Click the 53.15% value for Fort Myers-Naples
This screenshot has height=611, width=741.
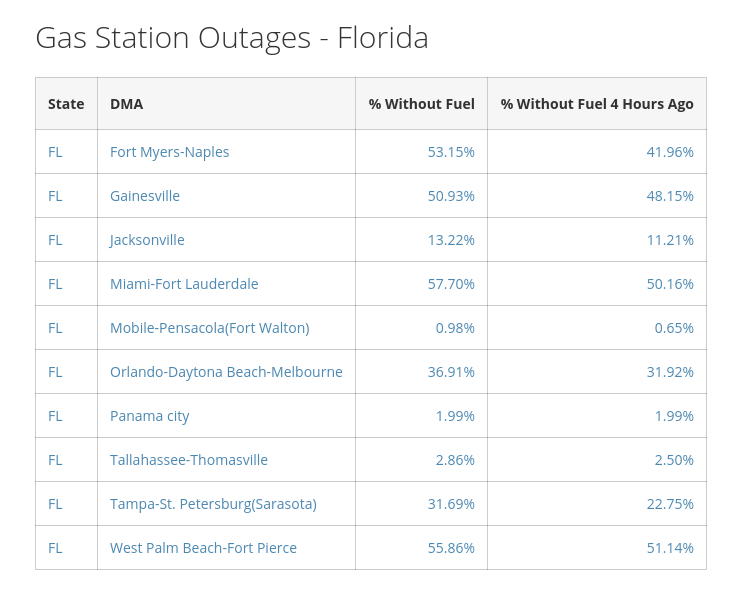click(451, 152)
